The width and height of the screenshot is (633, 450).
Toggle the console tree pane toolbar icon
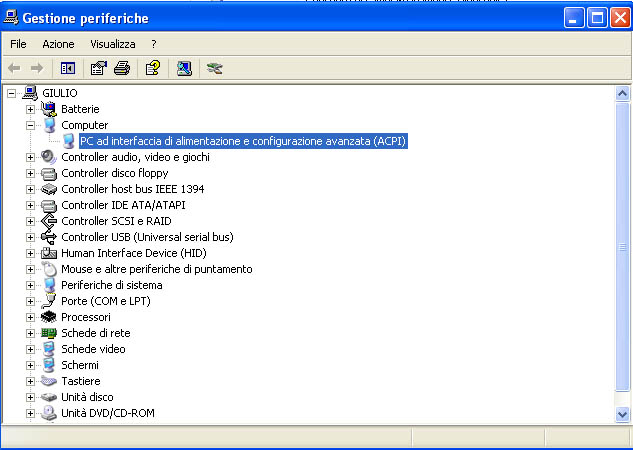tap(68, 68)
